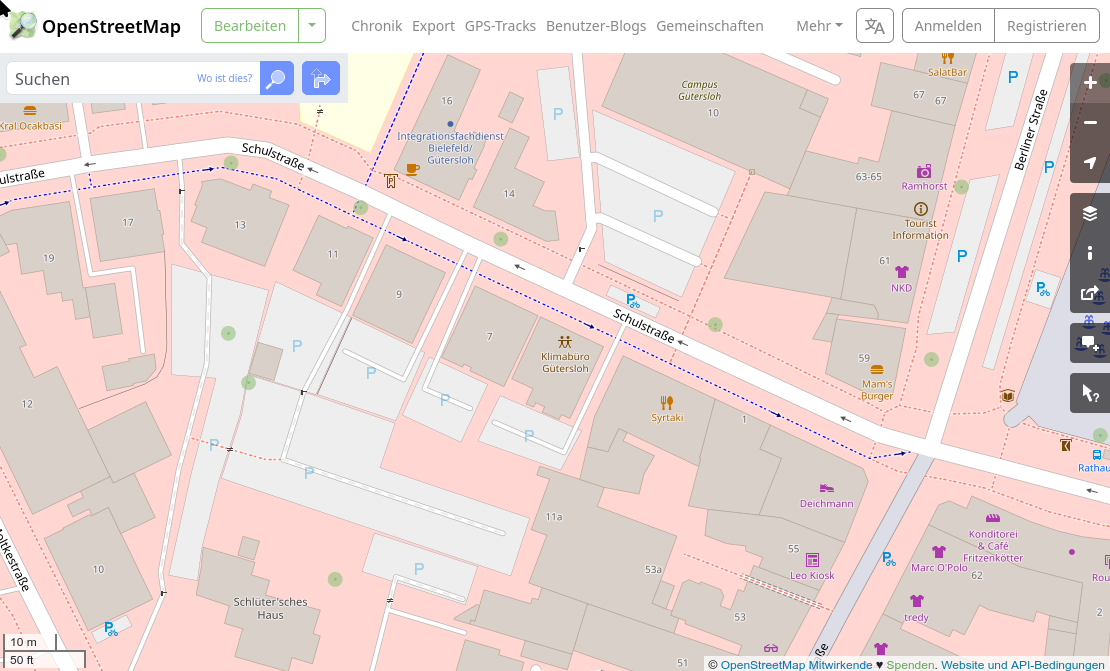Screen dimensions: 1110x671
Task: Open the Chronik menu item
Action: coord(376,26)
